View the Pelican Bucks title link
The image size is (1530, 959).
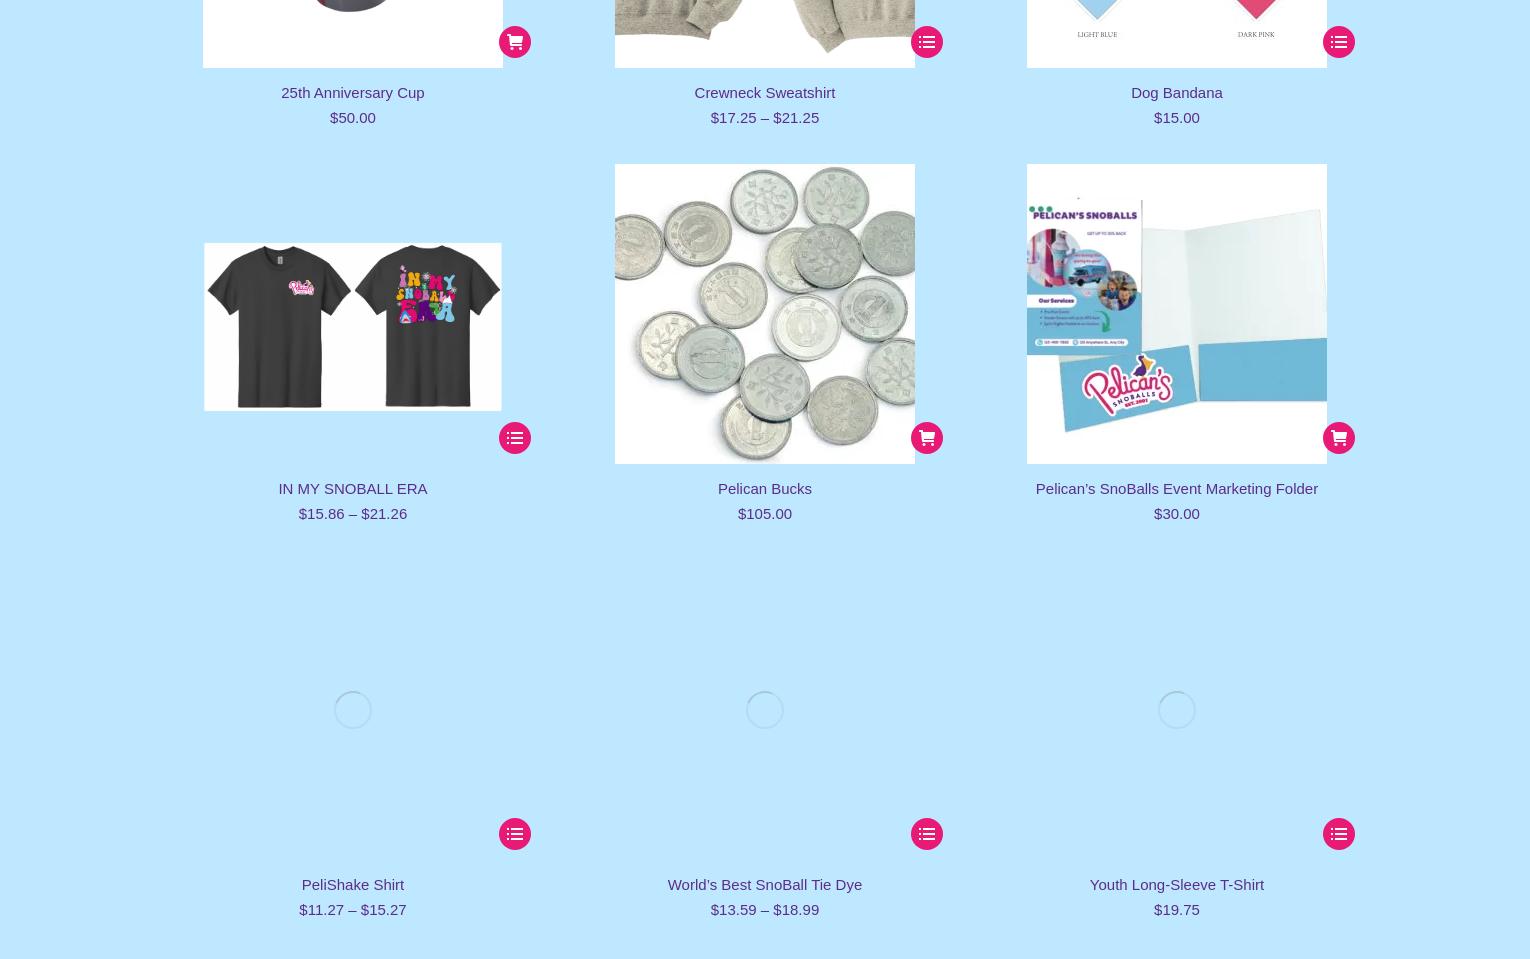click(764, 488)
